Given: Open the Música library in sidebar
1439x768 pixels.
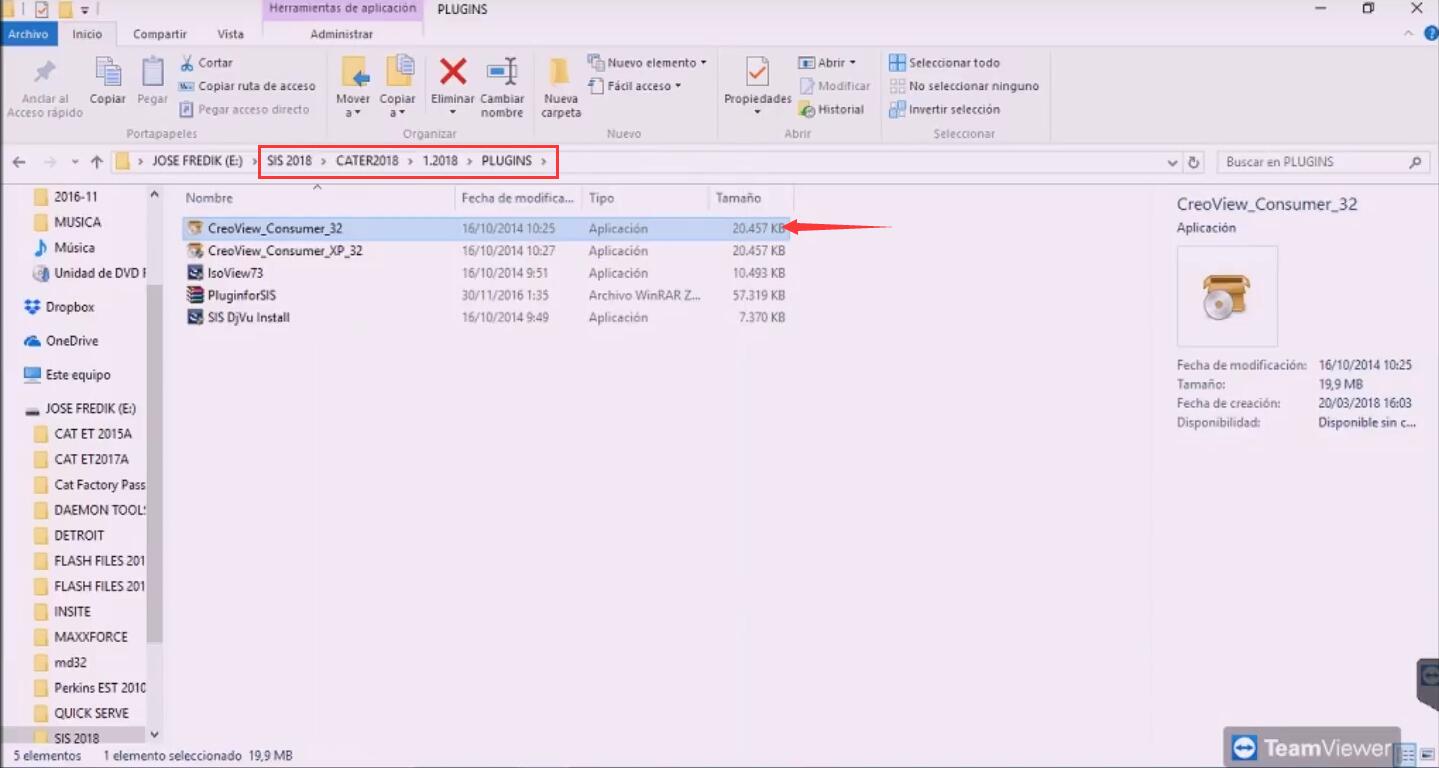Looking at the screenshot, I should coord(65,247).
